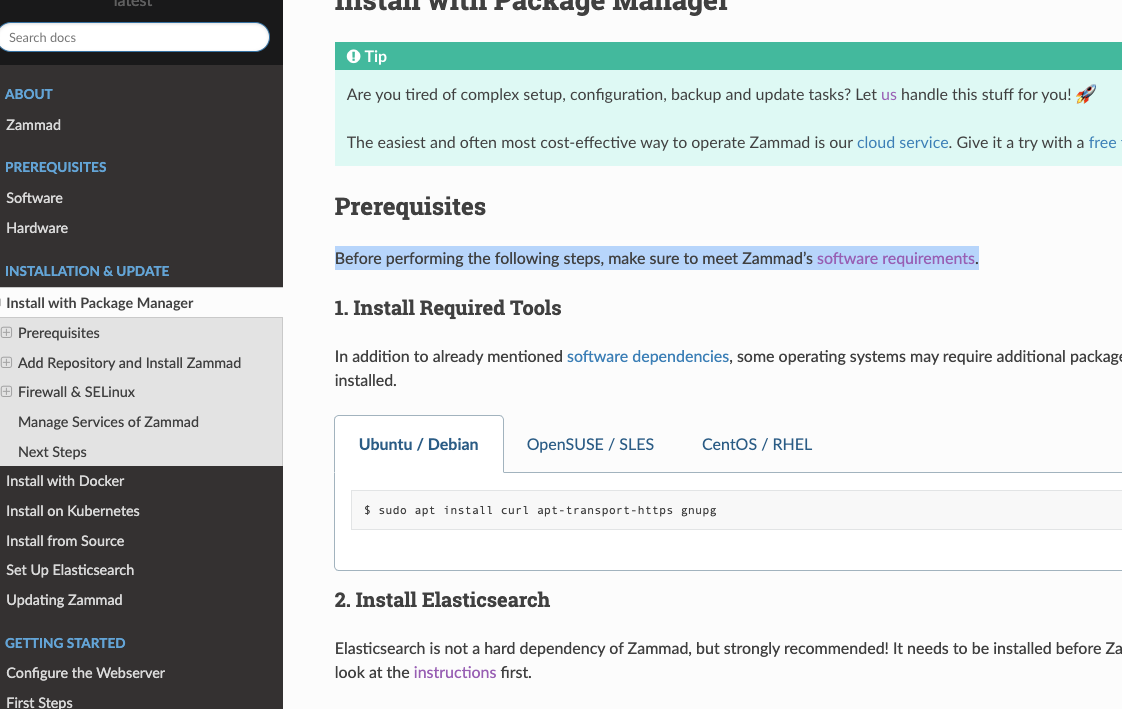1122x709 pixels.
Task: Switch to the CentOS / RHEL tab
Action: tap(757, 444)
